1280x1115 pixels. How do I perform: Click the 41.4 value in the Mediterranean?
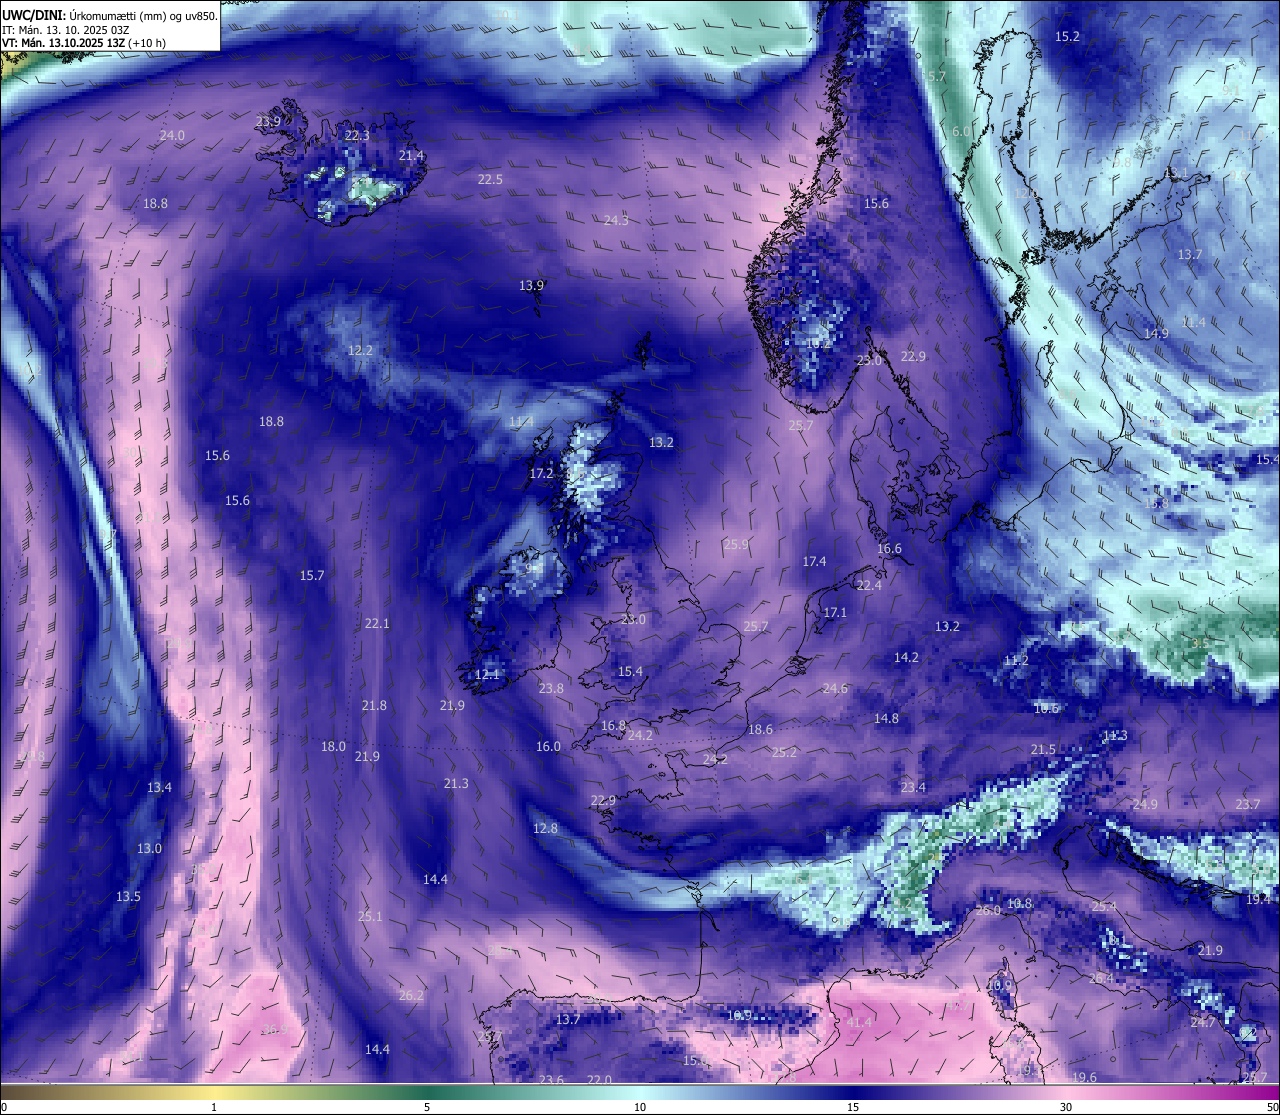coord(859,1022)
